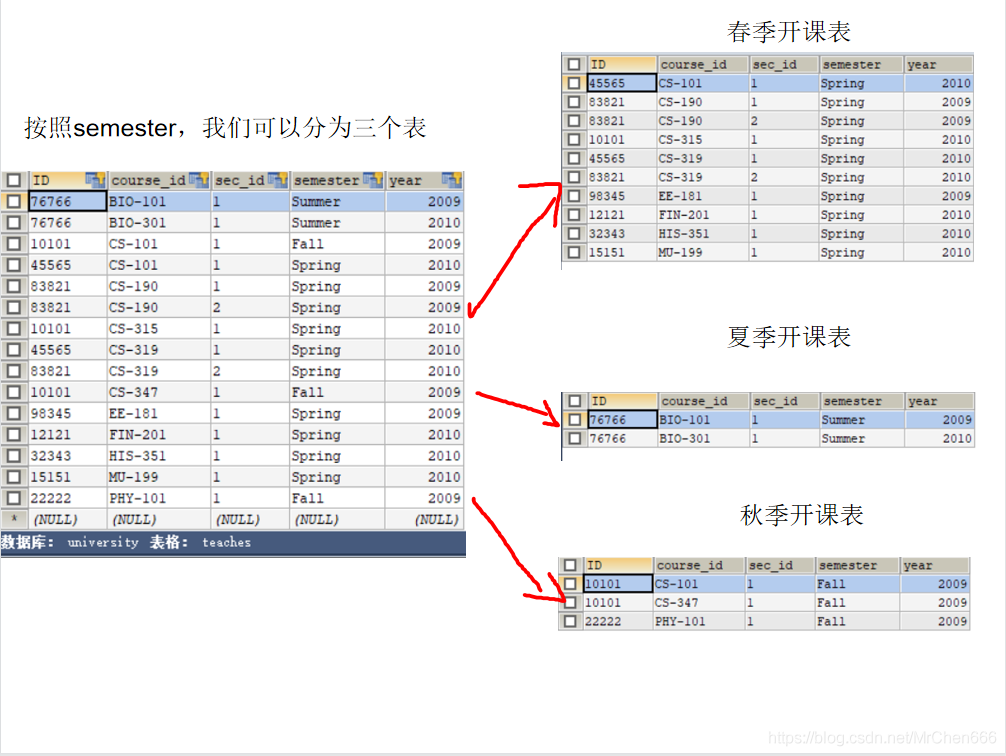Check the HIS-351 row checkbox in spring table

click(574, 234)
